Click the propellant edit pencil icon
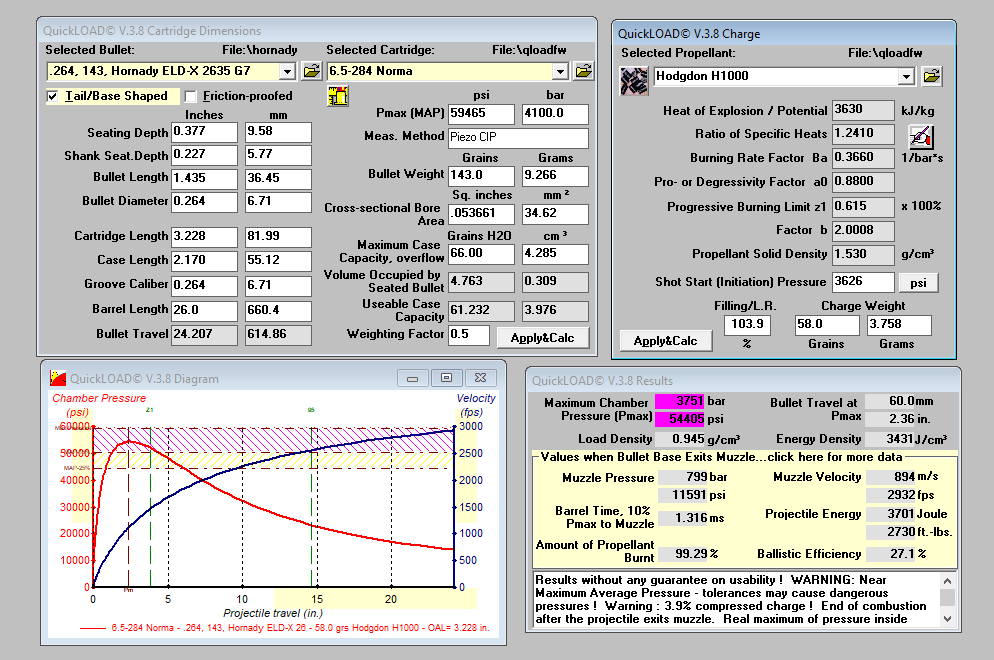 click(x=920, y=136)
